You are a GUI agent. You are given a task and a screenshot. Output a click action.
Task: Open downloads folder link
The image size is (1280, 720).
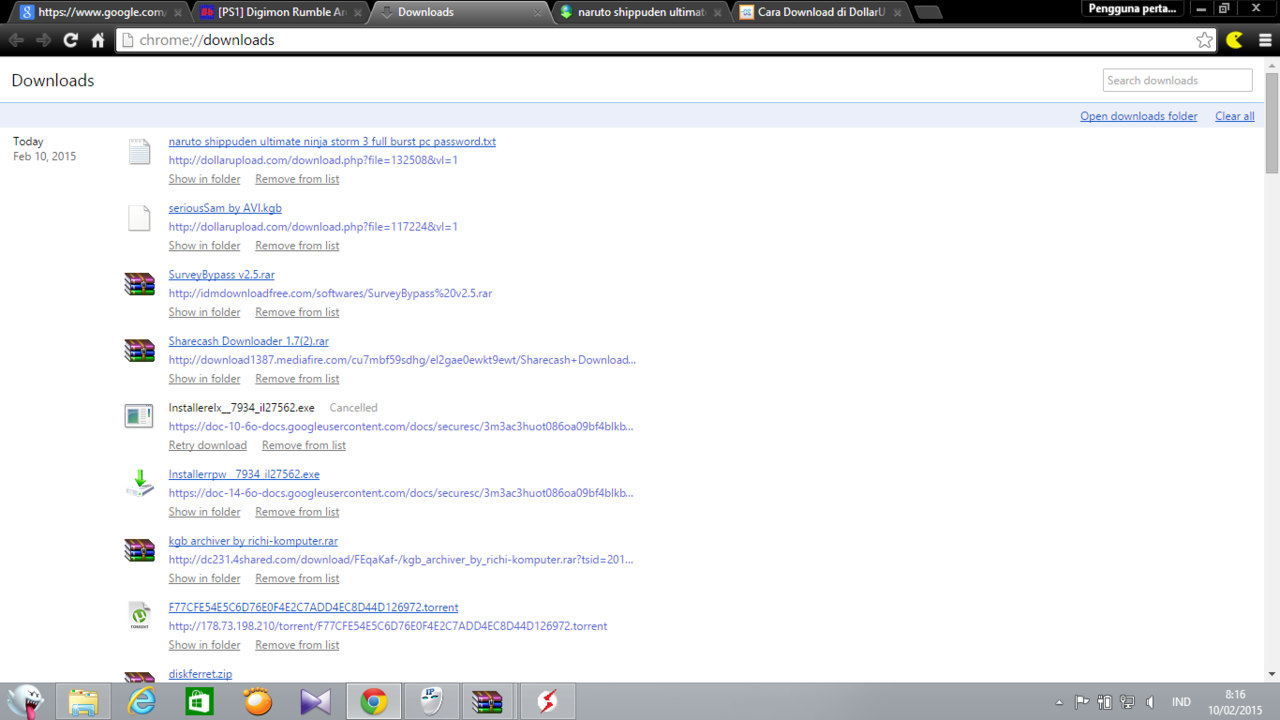tap(1138, 116)
